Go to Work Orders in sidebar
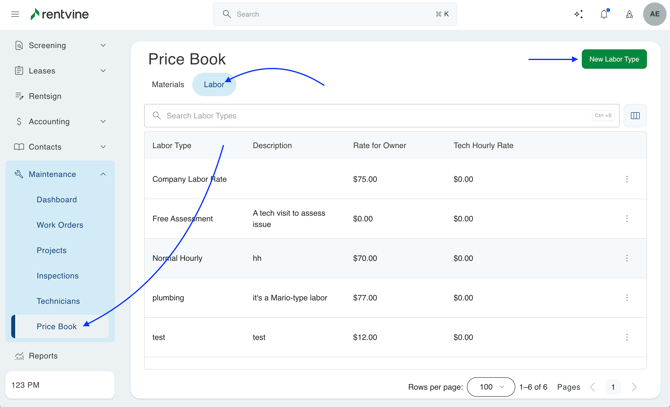Screen dimensions: 670x407 tap(60, 225)
